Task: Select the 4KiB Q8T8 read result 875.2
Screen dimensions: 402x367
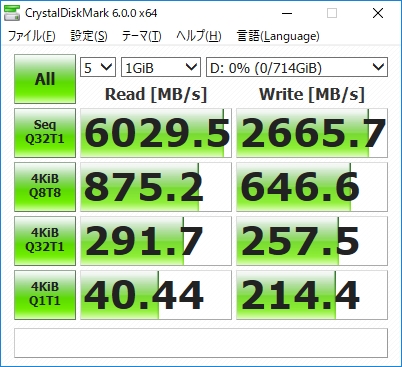Action: tap(156, 187)
